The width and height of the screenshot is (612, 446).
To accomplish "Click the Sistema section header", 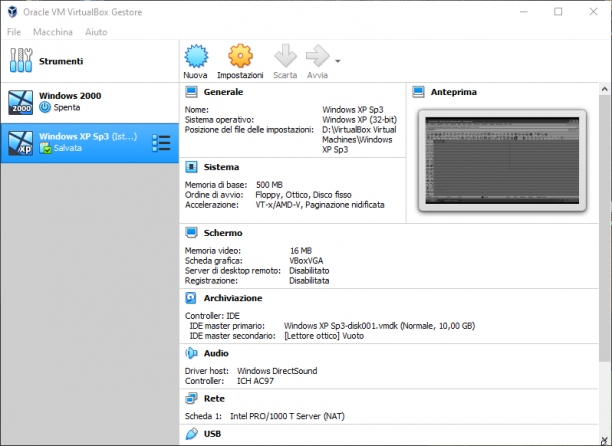I will pos(221,167).
